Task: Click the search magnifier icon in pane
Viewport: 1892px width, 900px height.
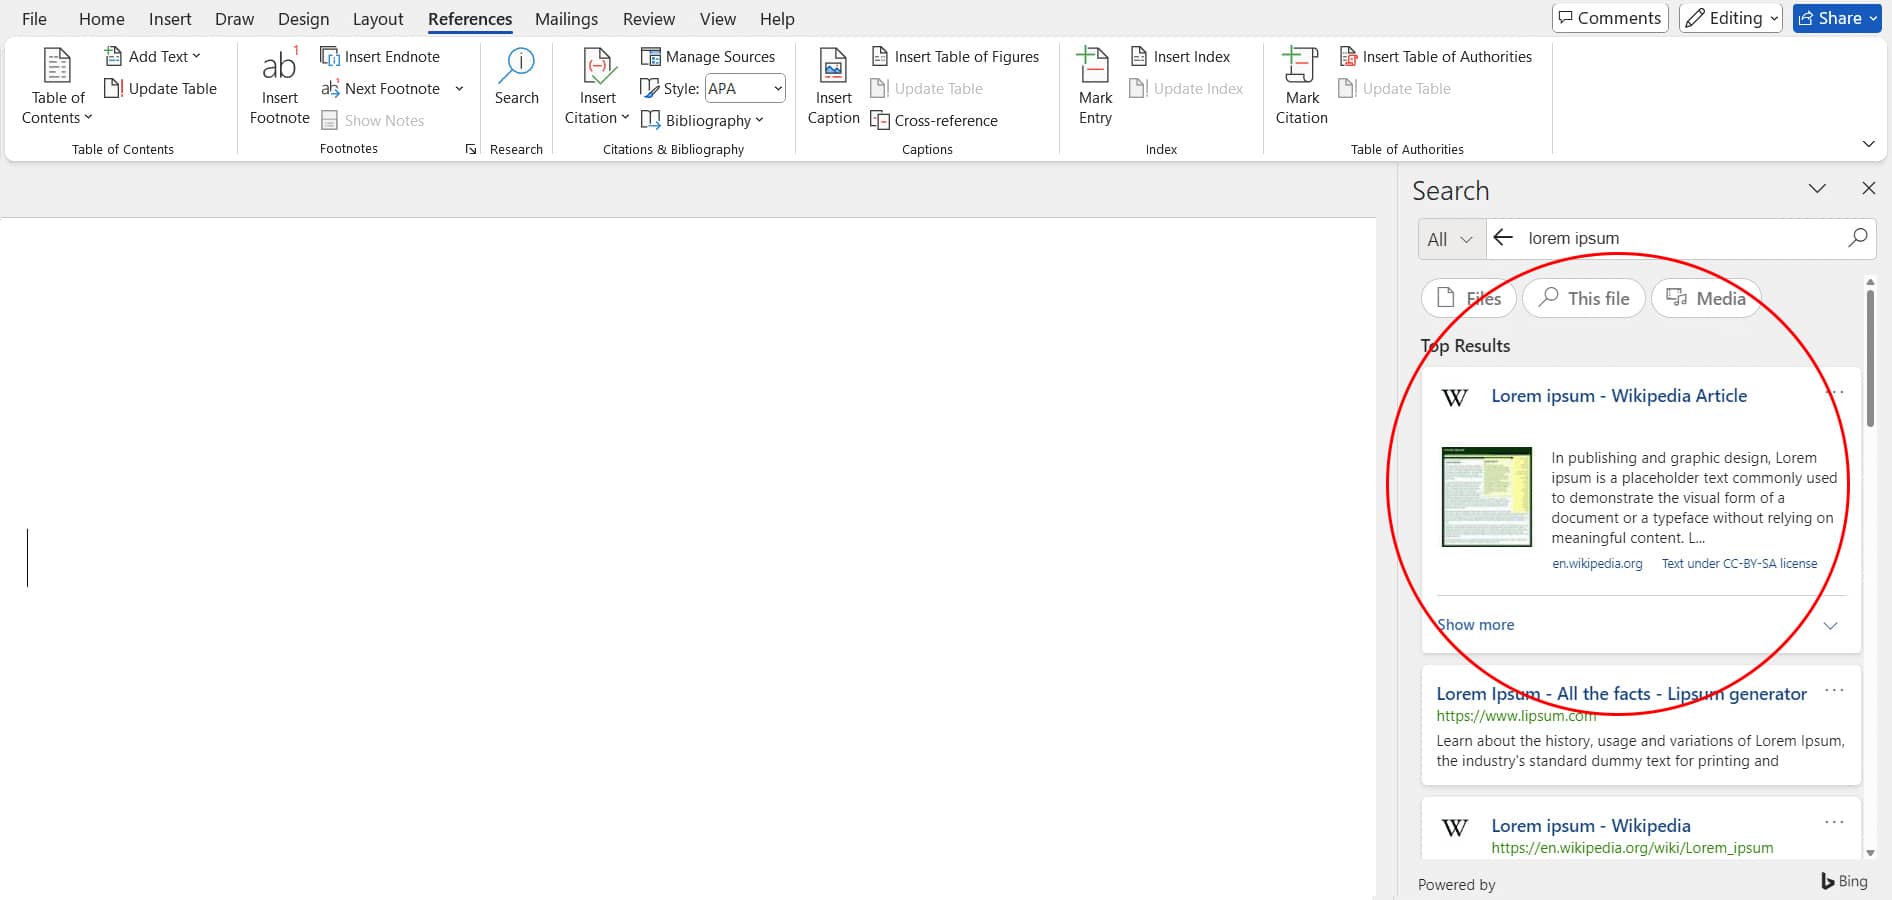Action: (1857, 238)
